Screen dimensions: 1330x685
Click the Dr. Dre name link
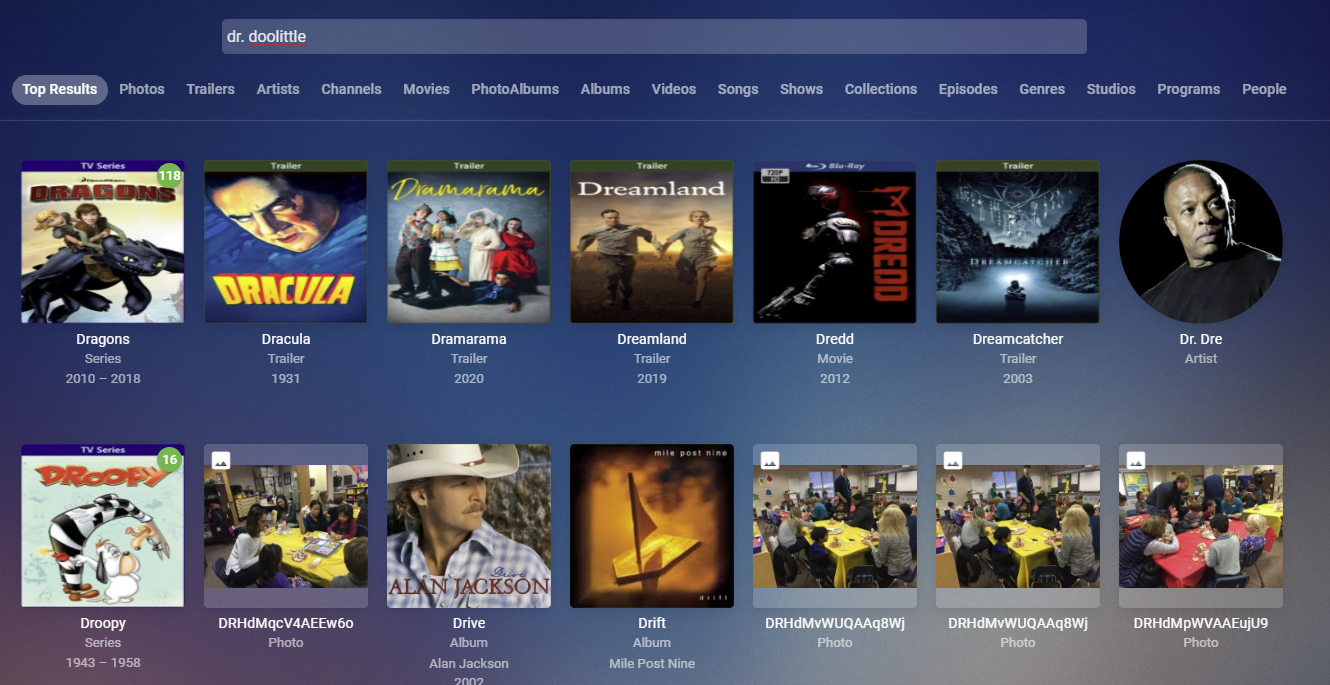tap(1201, 339)
